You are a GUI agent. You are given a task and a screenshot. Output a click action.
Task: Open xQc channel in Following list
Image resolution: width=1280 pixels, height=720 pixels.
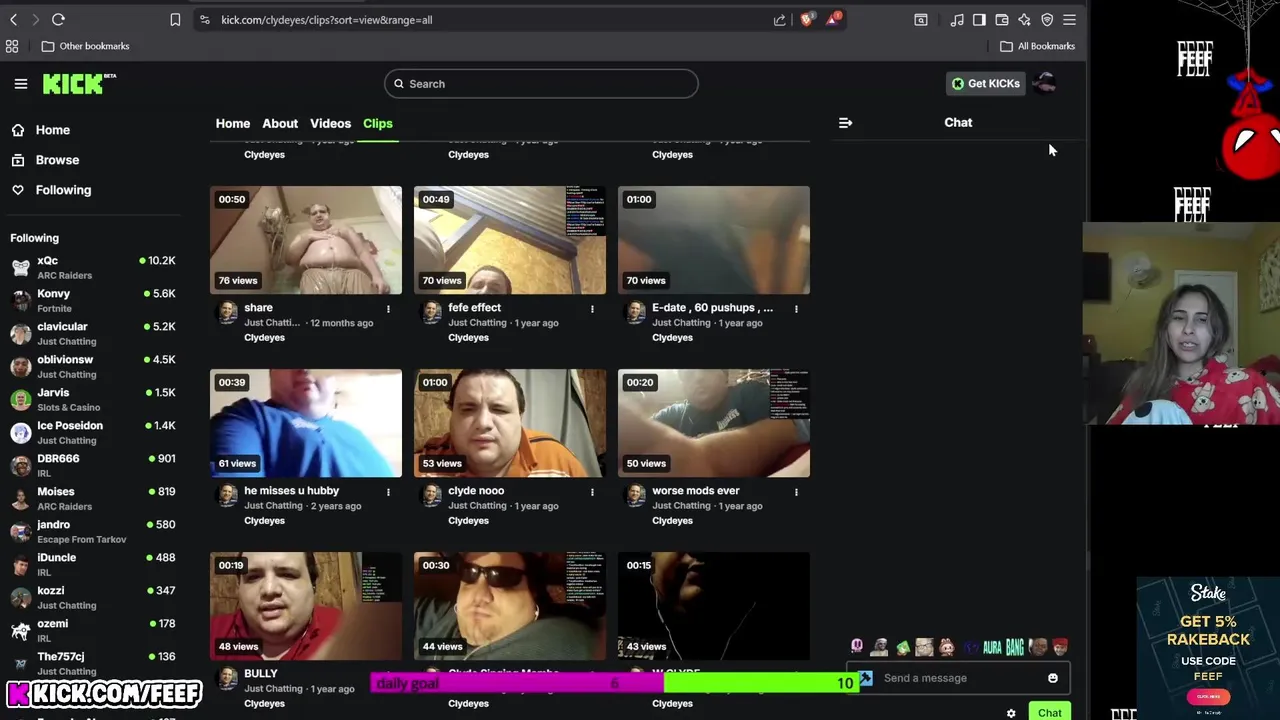pyautogui.click(x=93, y=267)
